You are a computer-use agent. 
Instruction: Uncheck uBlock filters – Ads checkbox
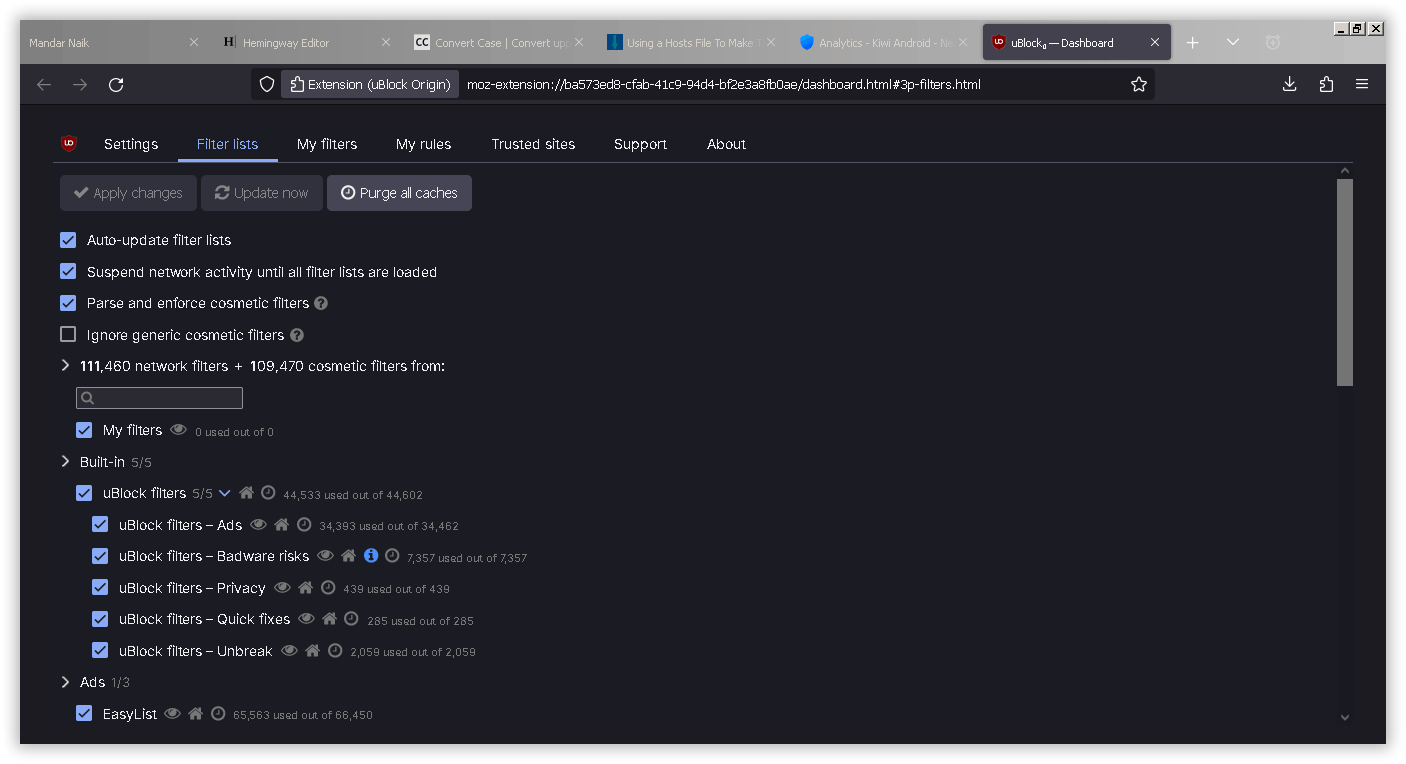tap(100, 524)
